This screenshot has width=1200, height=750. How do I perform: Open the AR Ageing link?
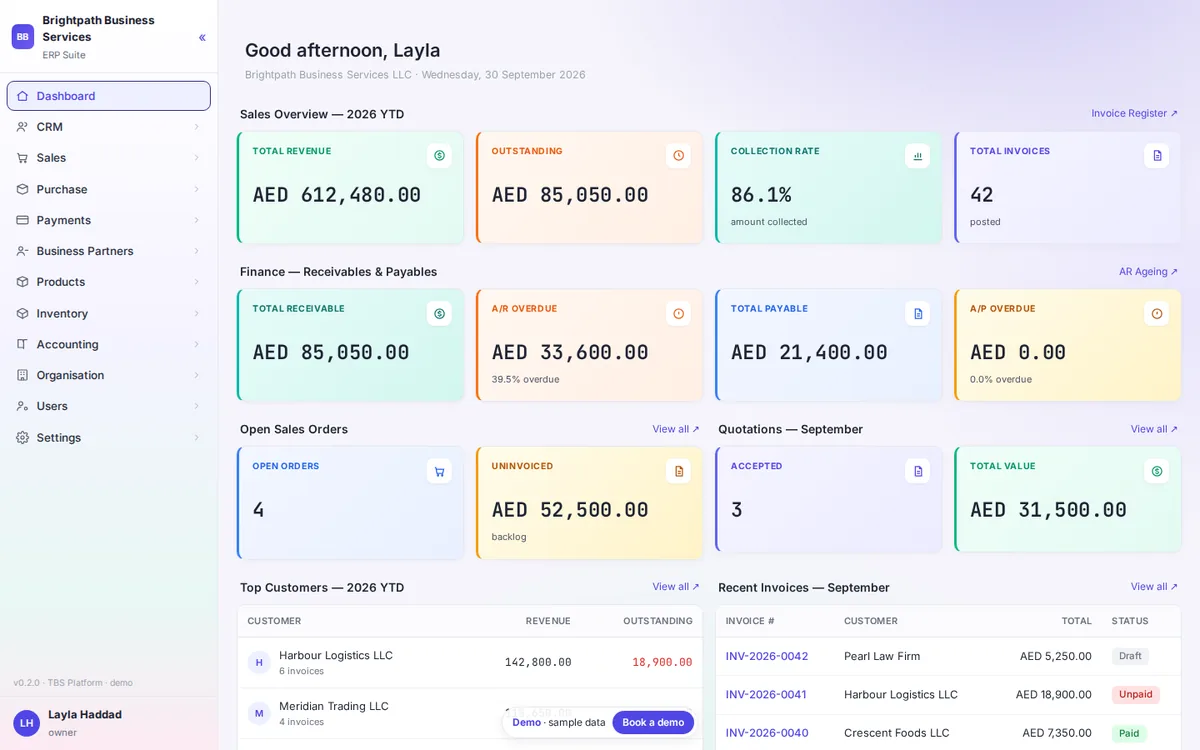tap(1148, 272)
